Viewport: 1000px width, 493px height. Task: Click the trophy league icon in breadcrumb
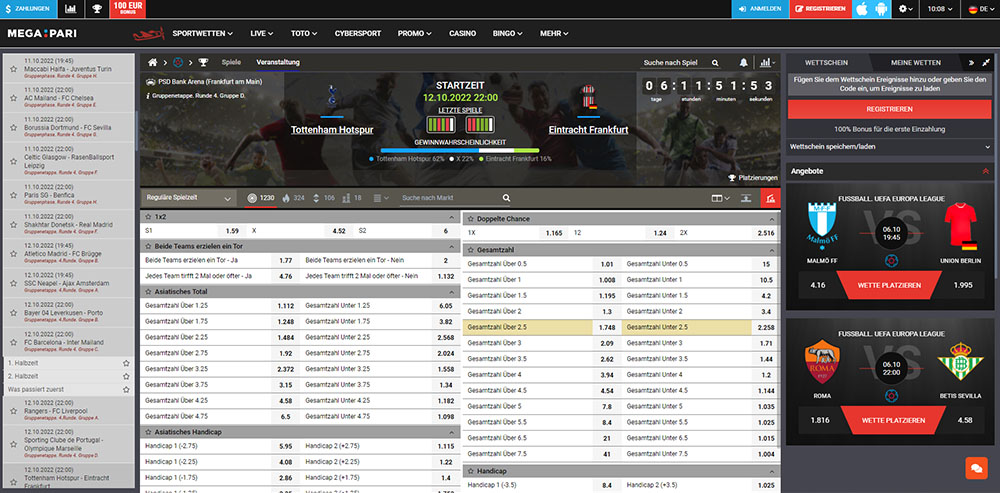click(x=203, y=63)
